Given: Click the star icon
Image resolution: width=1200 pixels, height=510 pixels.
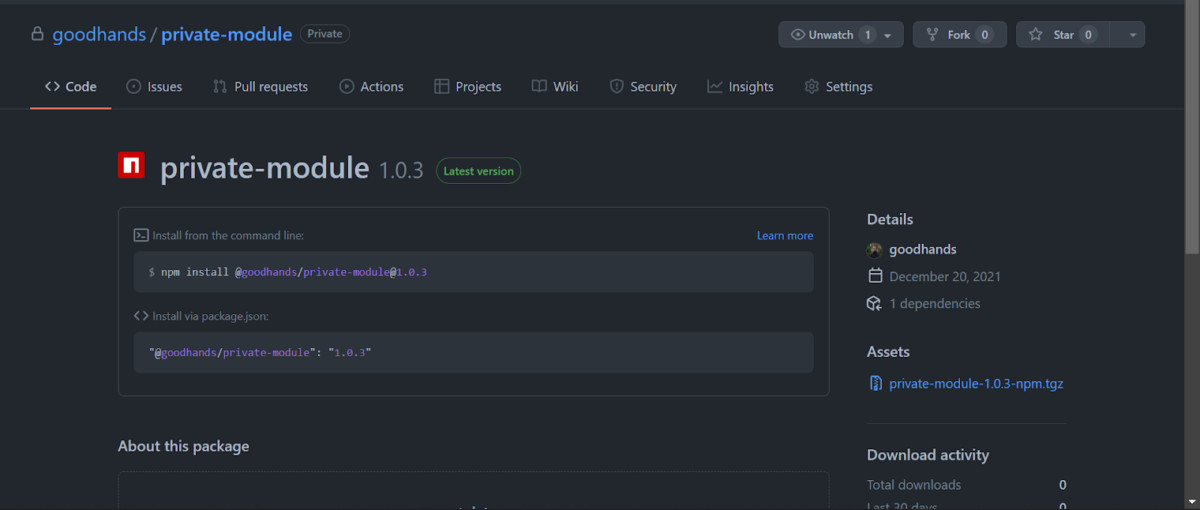Looking at the screenshot, I should tap(1036, 35).
